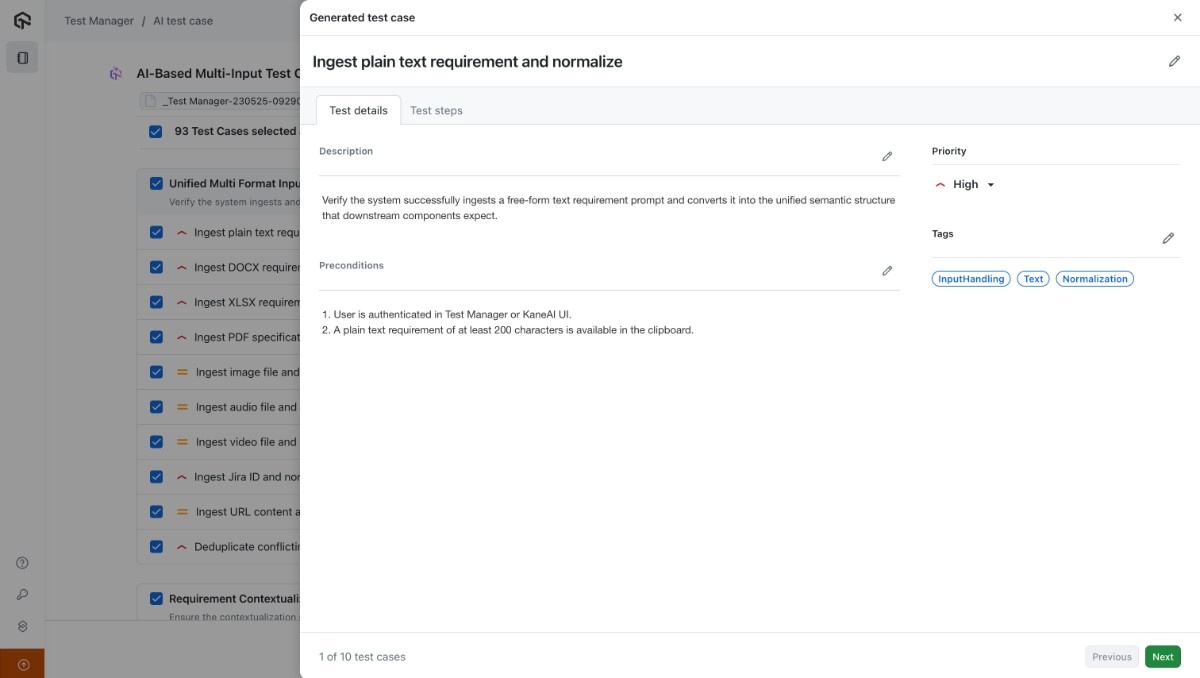Open the Ingest XLSX requirement row
The width and height of the screenshot is (1200, 678).
coord(247,302)
